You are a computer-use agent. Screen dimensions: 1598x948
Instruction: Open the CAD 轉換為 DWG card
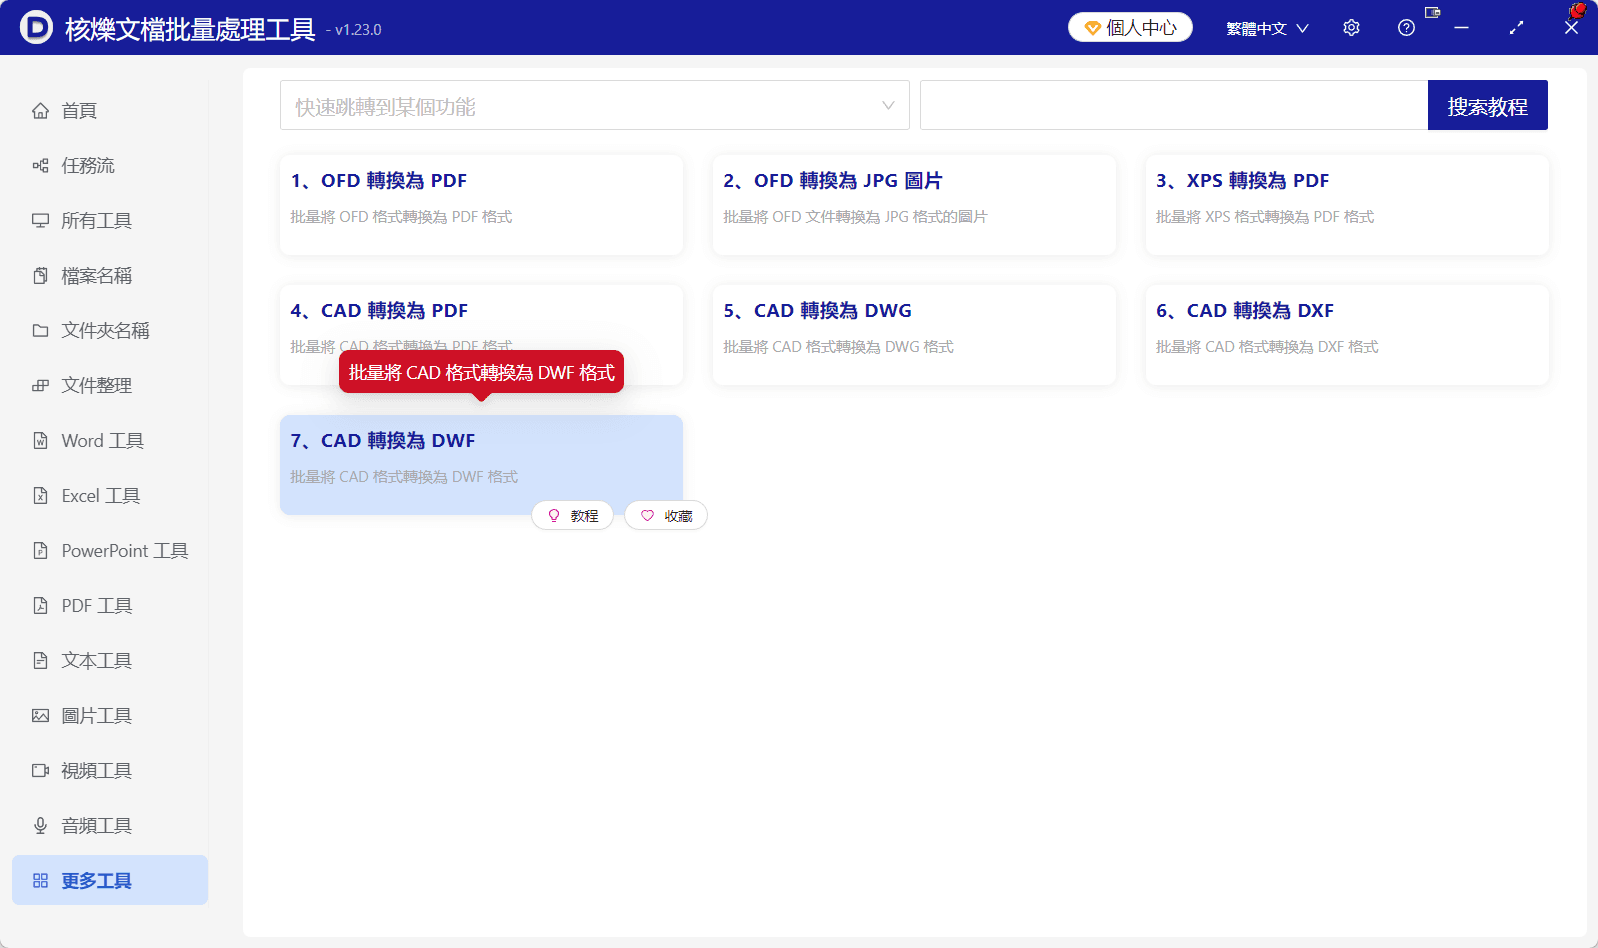[x=914, y=335]
